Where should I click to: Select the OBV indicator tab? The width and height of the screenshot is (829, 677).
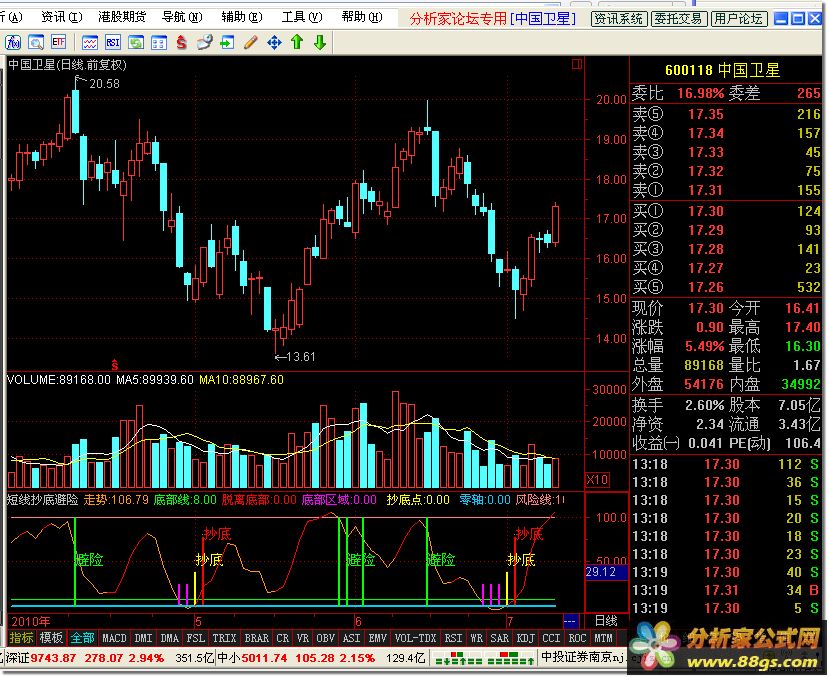(325, 638)
